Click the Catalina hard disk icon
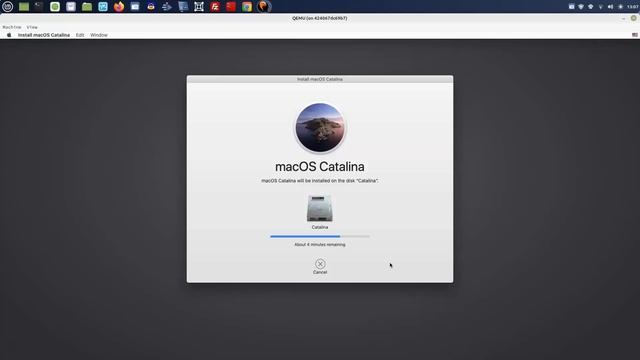640x360 pixels. click(320, 208)
